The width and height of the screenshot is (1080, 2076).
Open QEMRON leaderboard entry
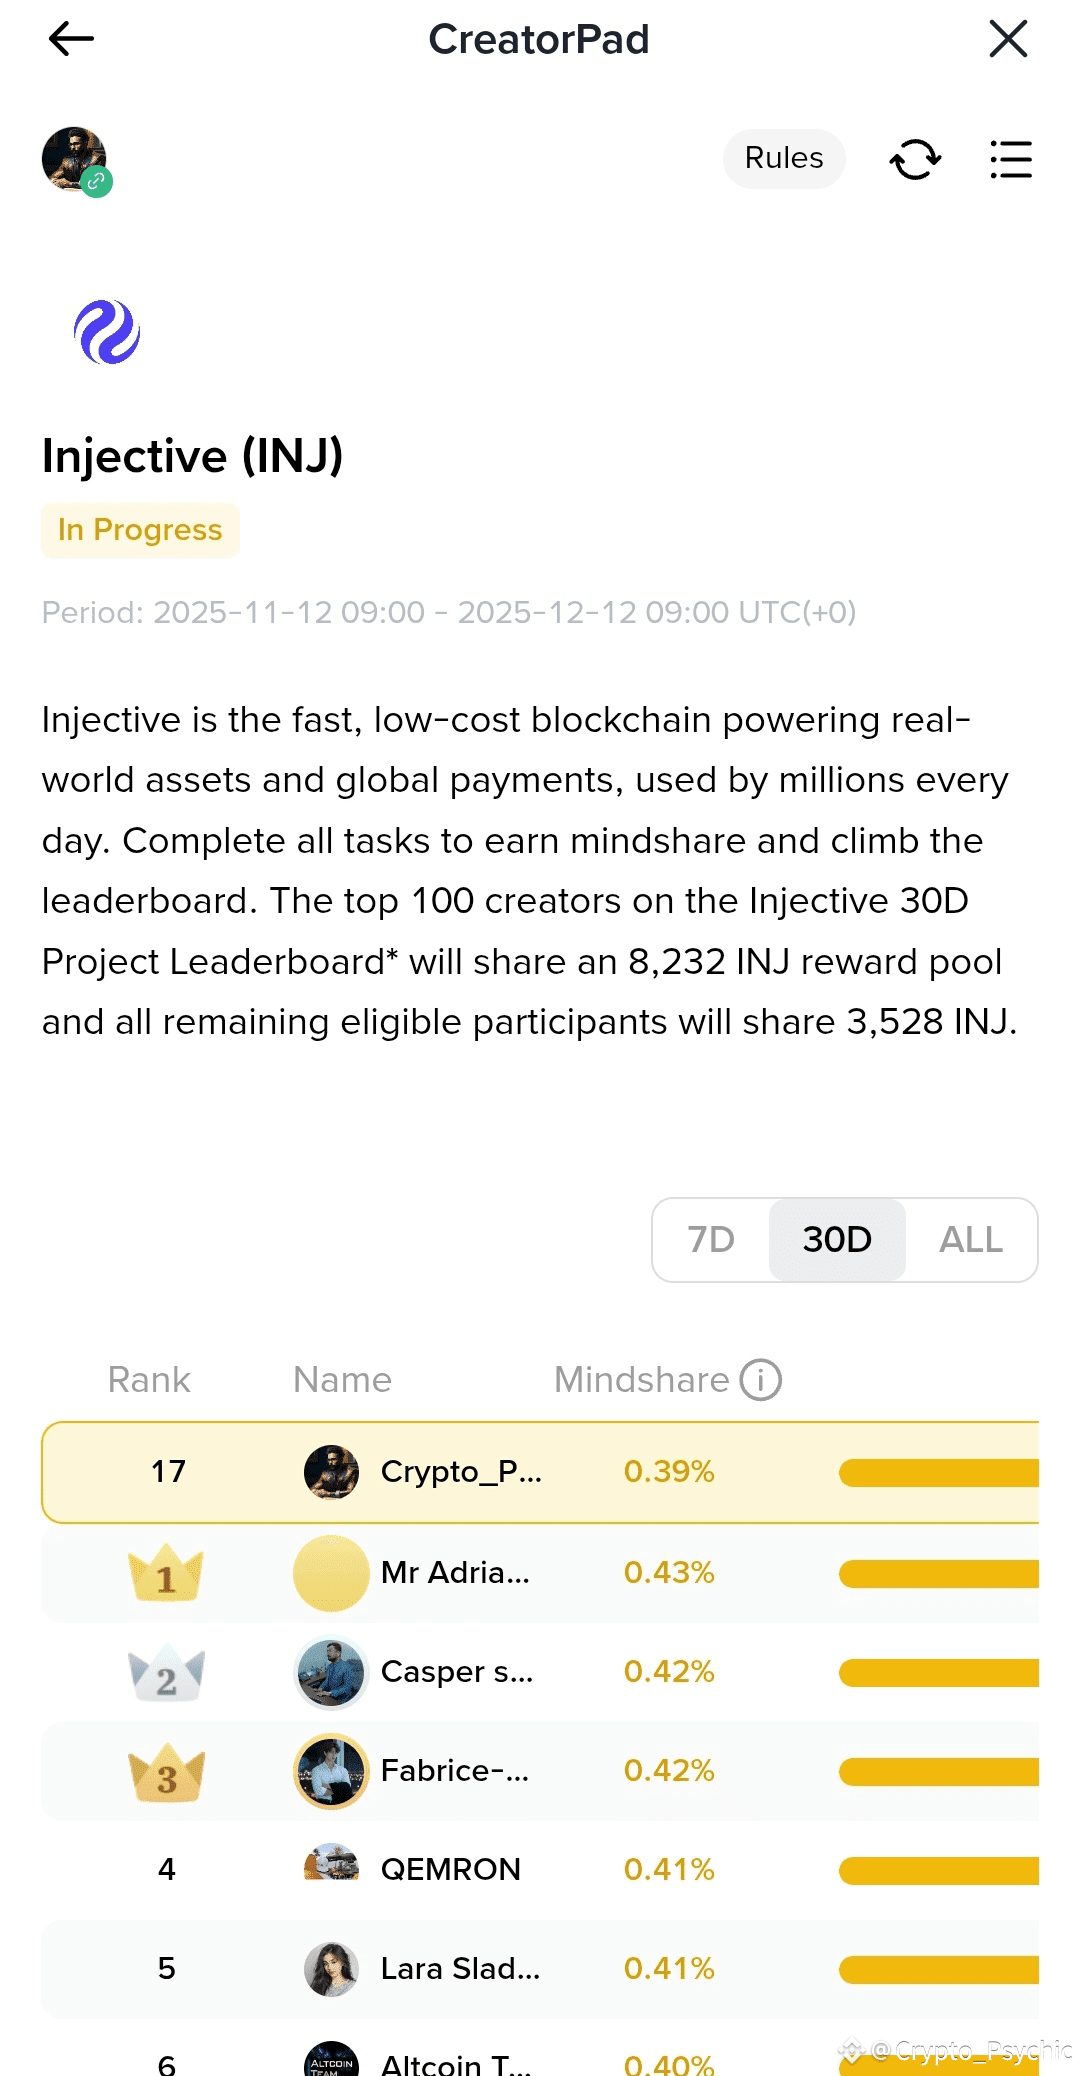[x=450, y=1869]
